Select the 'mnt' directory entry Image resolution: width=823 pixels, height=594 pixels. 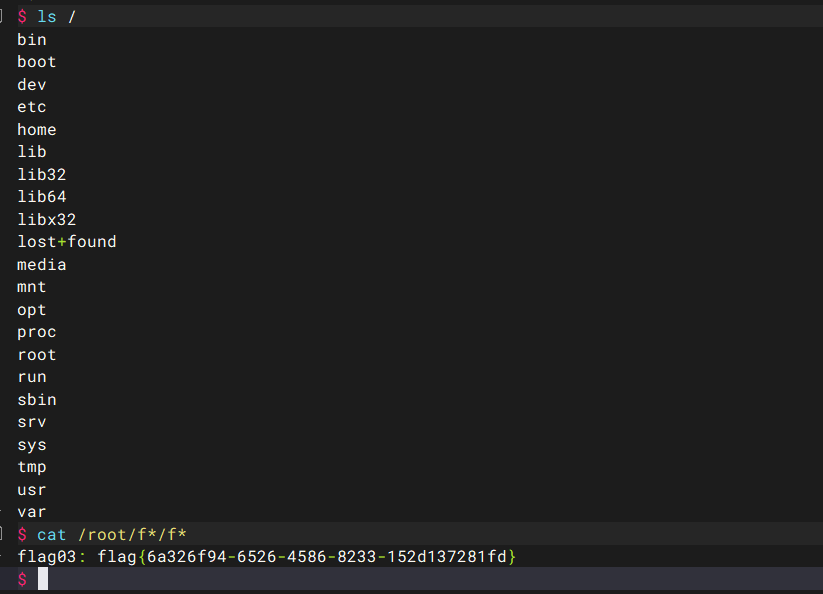point(31,287)
